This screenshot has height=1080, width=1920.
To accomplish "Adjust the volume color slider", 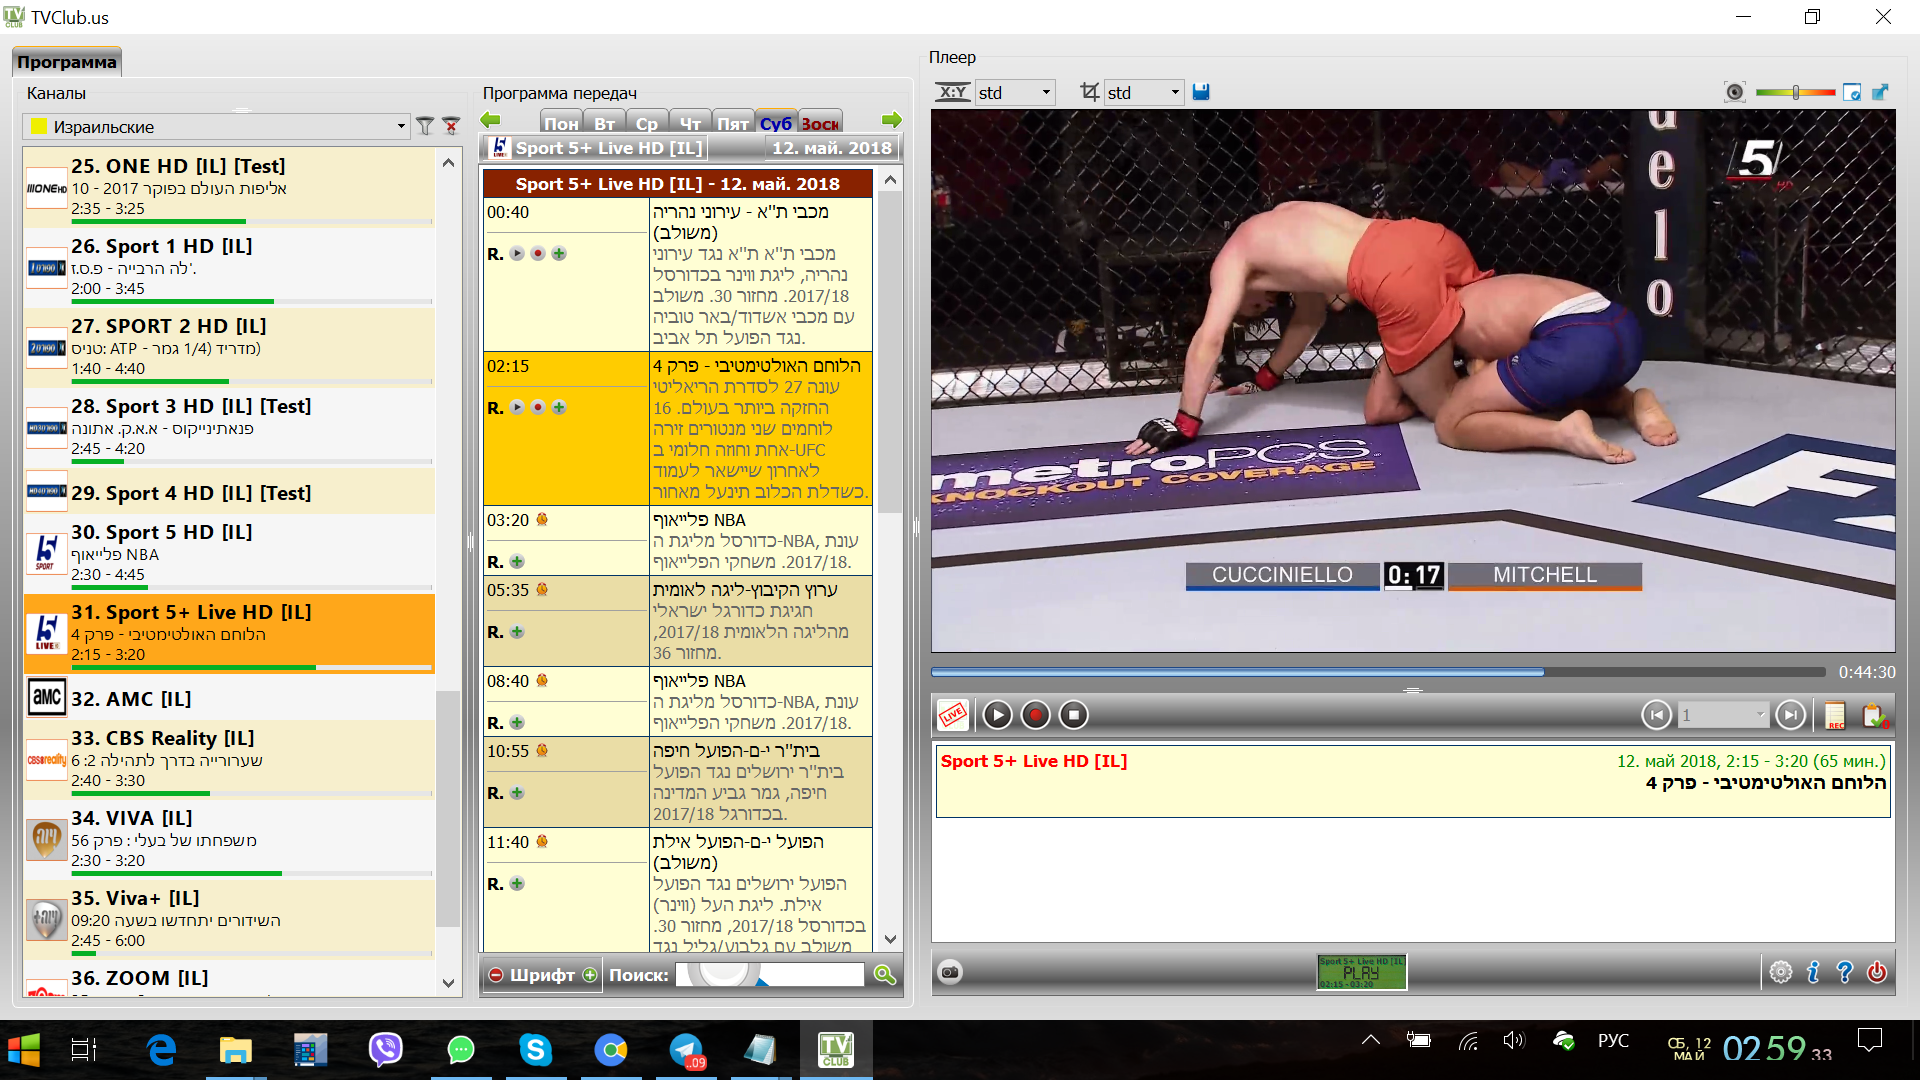I will tap(1796, 92).
